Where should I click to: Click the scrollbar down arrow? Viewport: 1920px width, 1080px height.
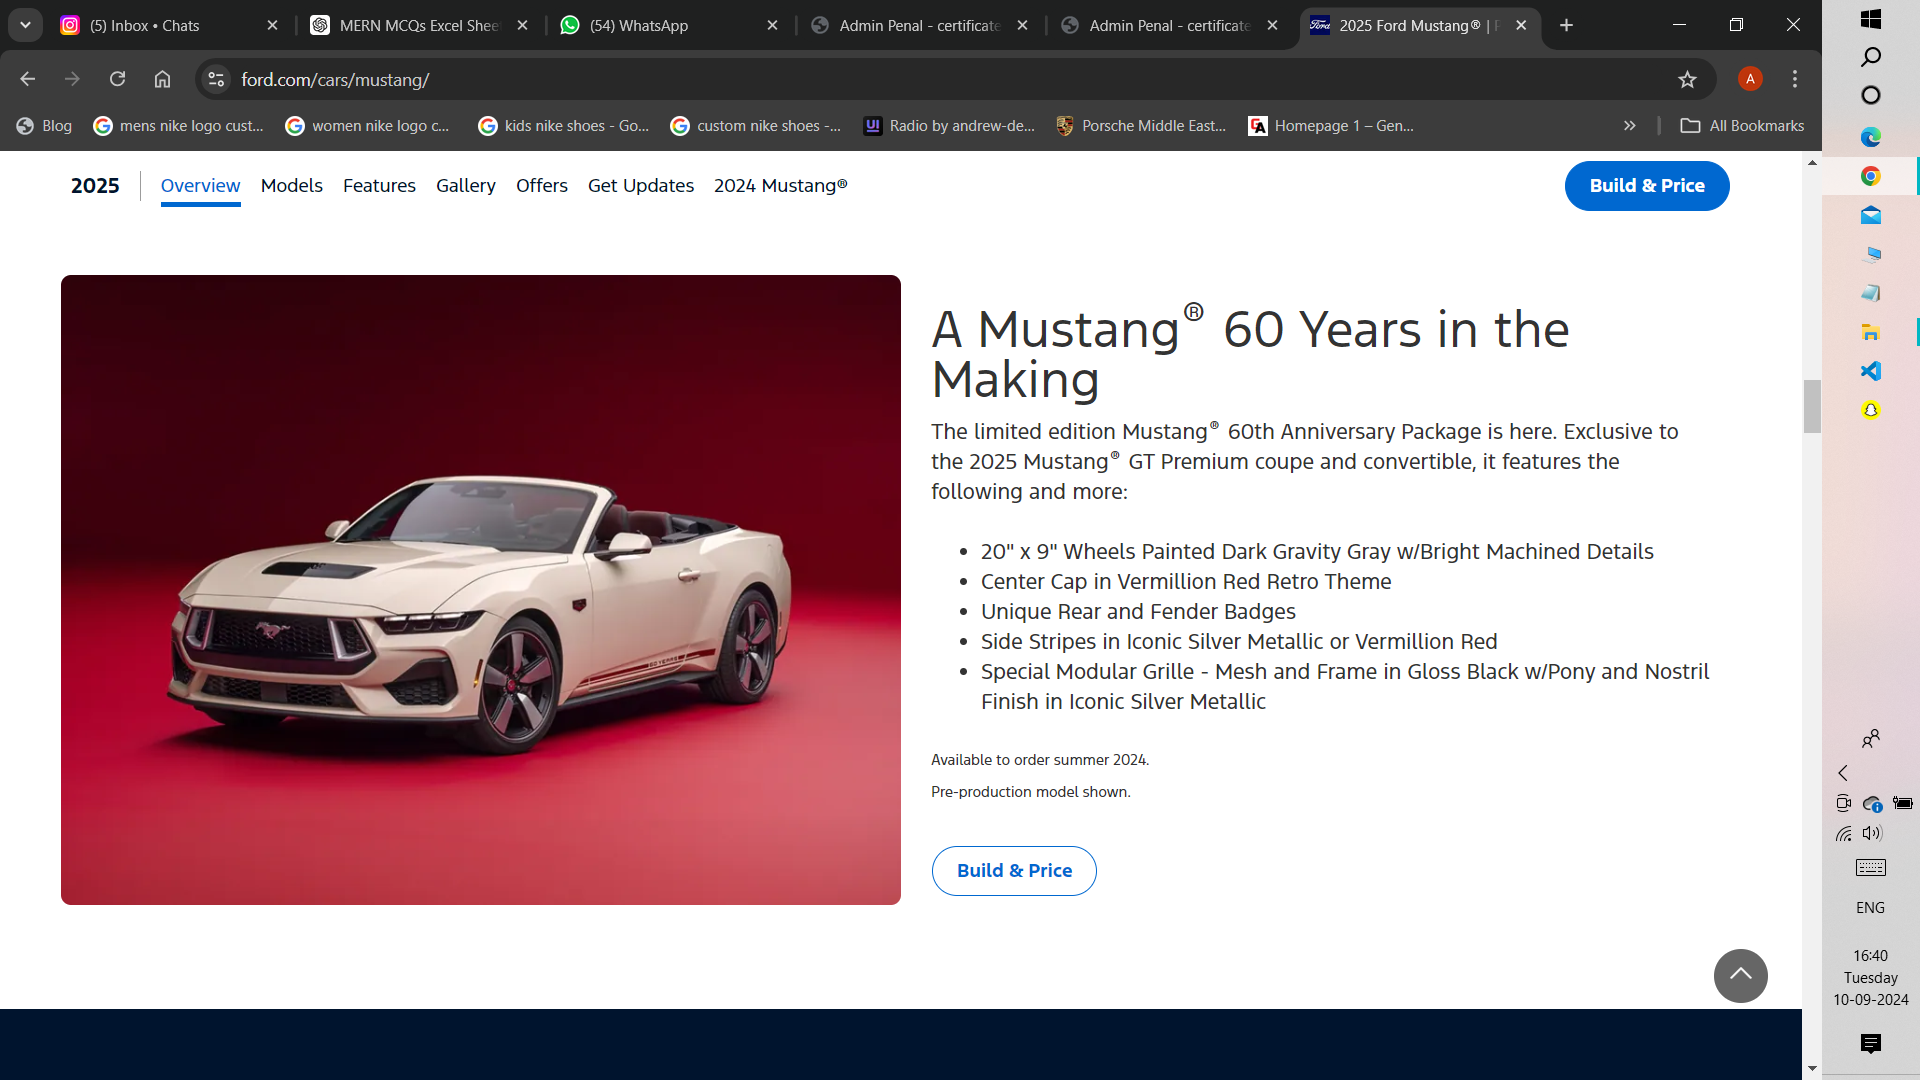(1812, 1068)
